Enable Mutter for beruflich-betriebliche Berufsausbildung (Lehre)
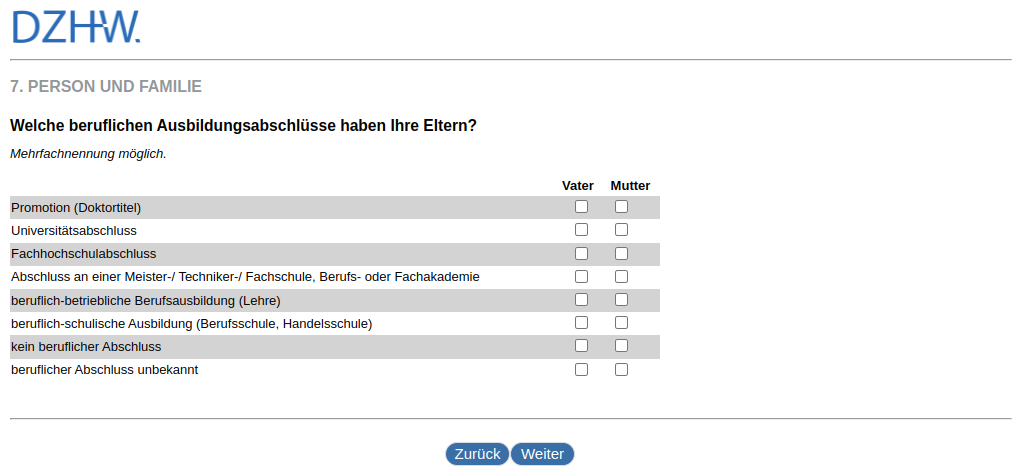This screenshot has height=475, width=1021. [x=621, y=299]
